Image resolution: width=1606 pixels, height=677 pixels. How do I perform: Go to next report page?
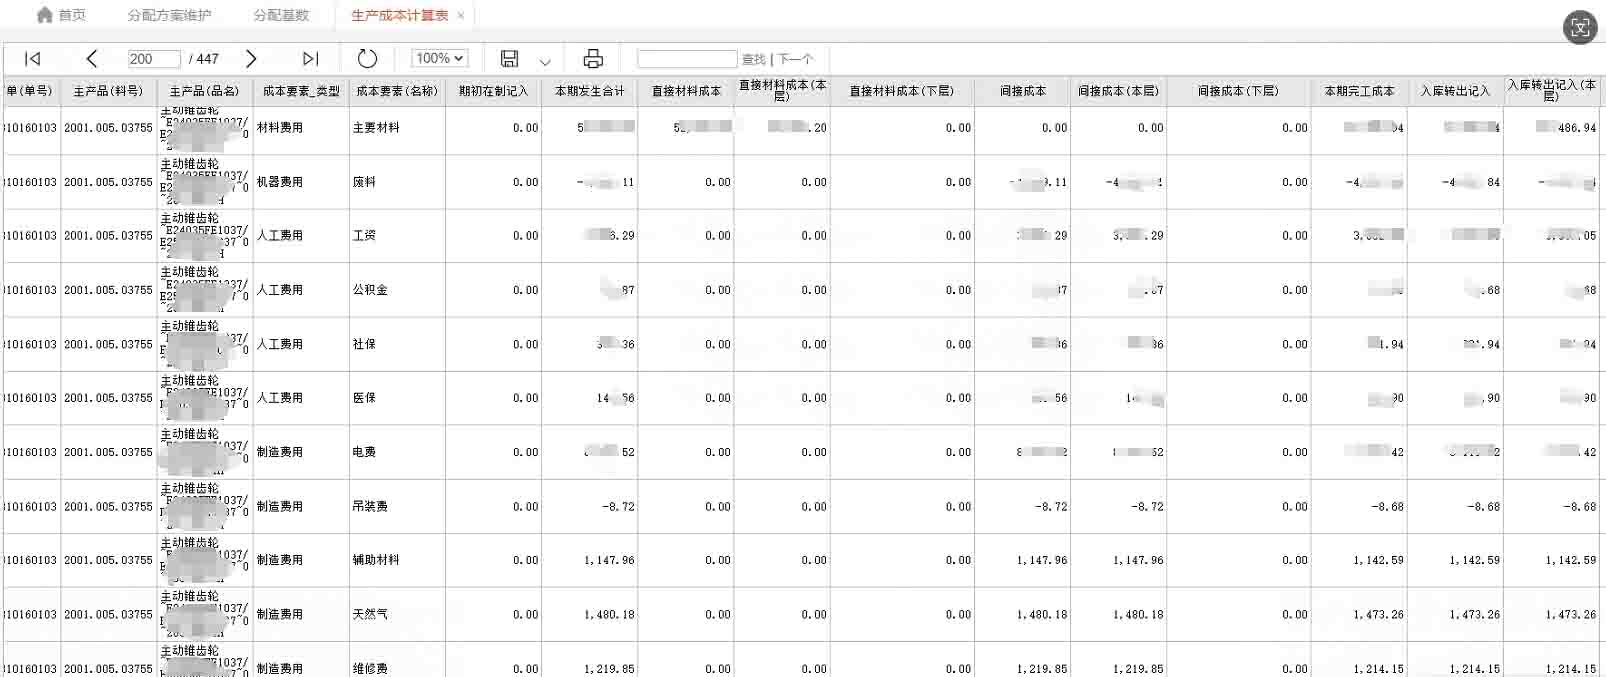point(251,59)
